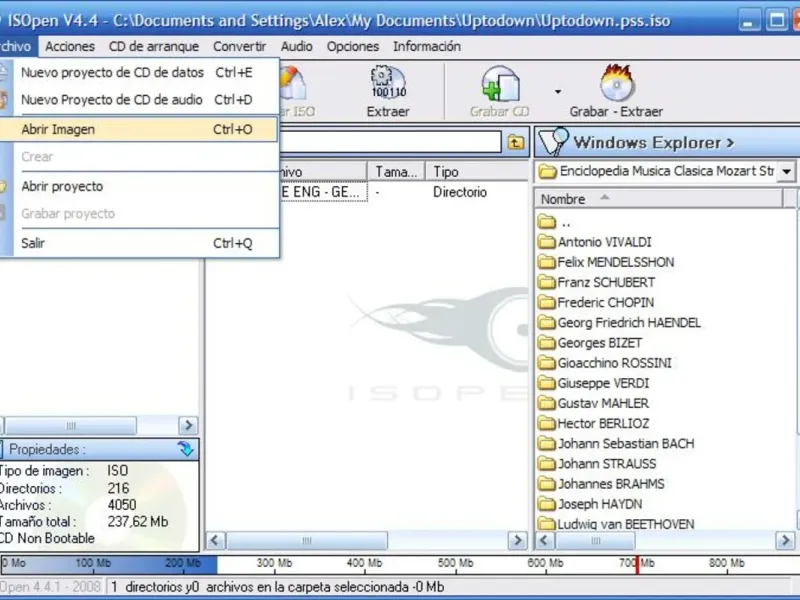This screenshot has height=600, width=800.
Task: Open the Antonio VIVALDI folder
Action: click(x=595, y=242)
